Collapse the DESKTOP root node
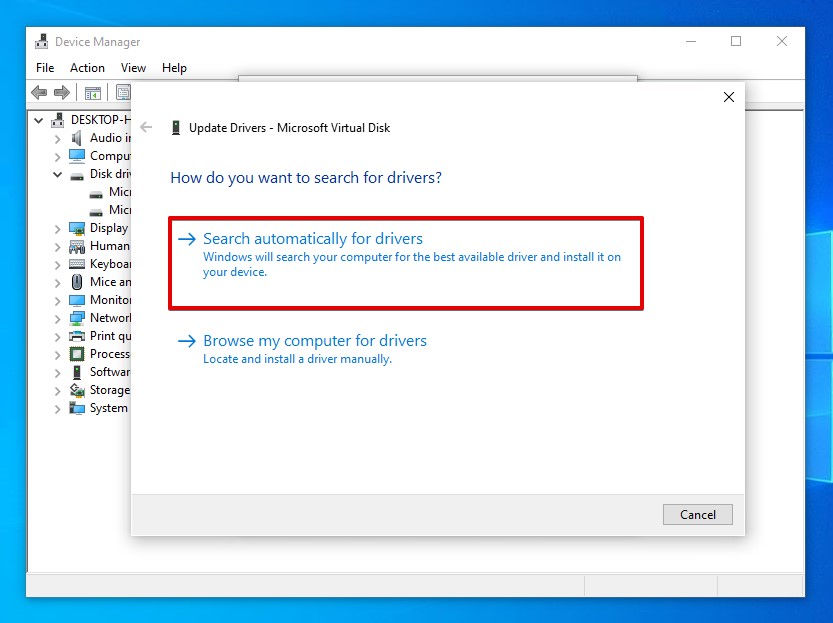 (x=38, y=120)
